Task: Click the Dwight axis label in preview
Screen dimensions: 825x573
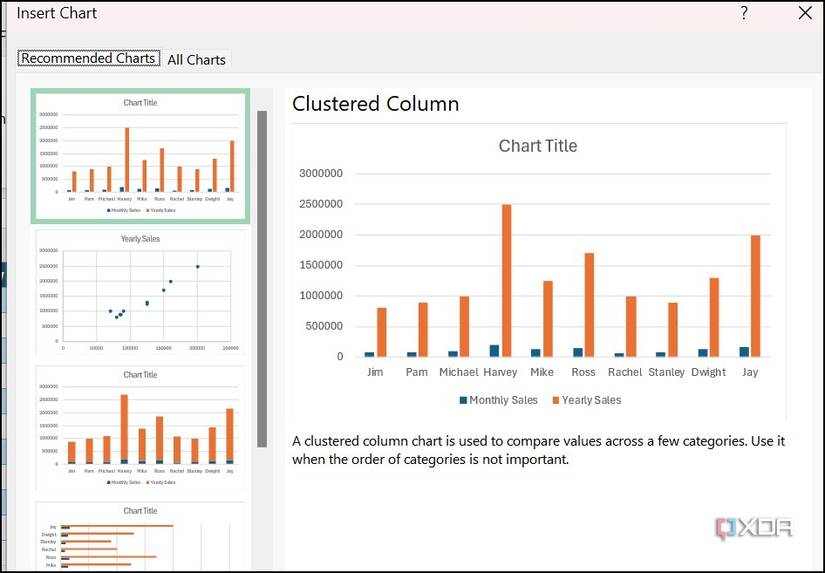Action: click(708, 372)
